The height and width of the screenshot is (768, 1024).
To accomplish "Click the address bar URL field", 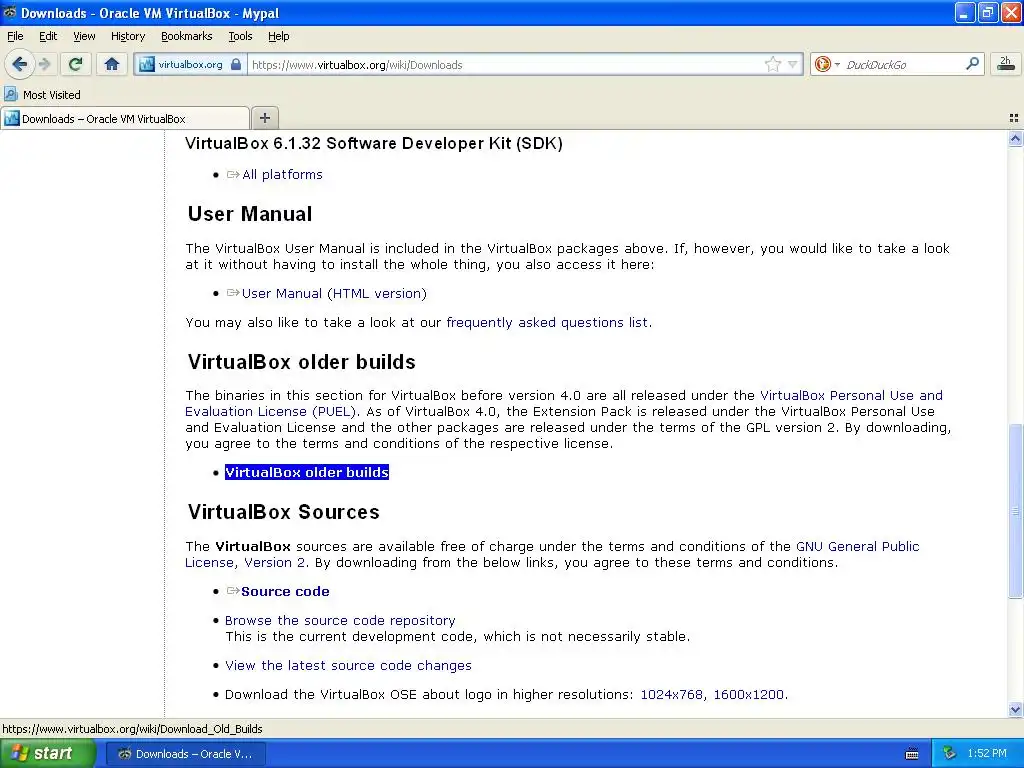I will (x=506, y=65).
